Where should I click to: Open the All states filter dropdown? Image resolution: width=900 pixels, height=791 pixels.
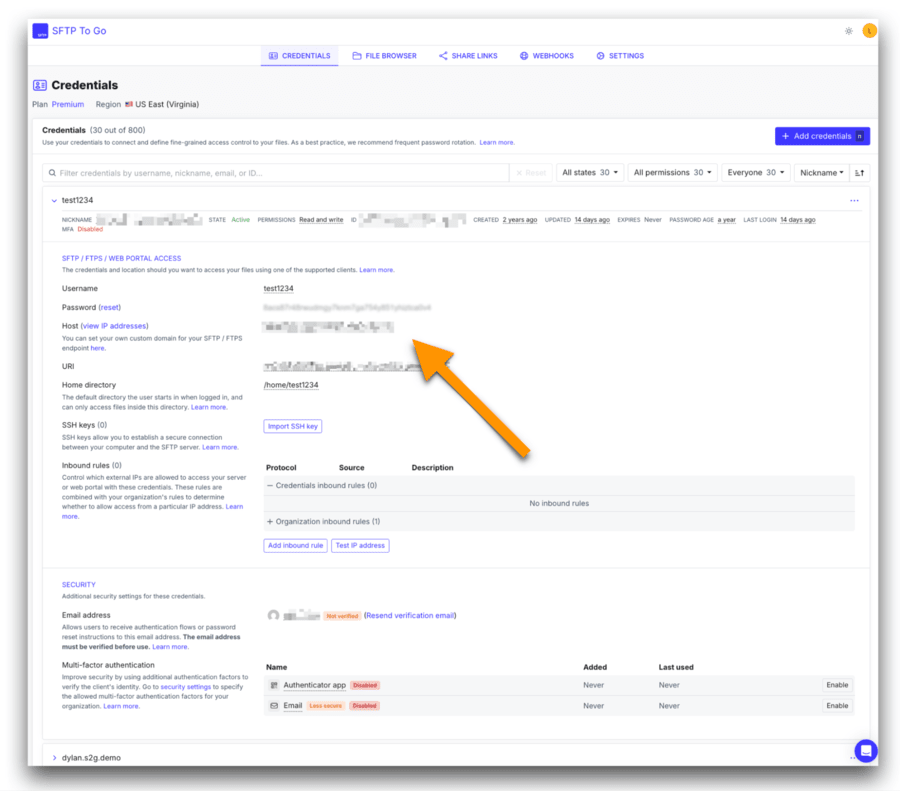click(x=590, y=173)
